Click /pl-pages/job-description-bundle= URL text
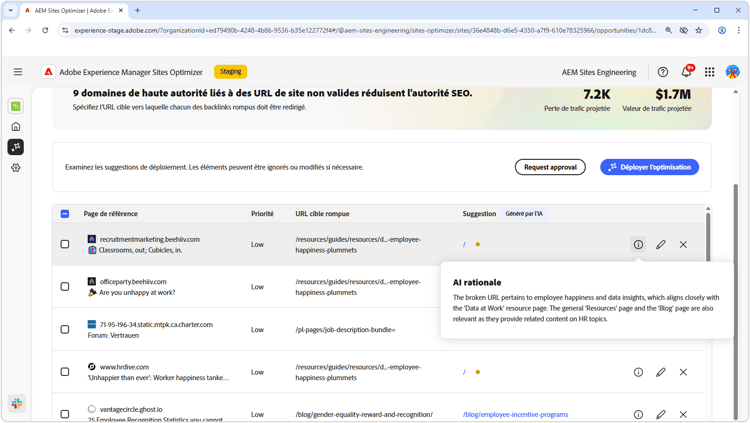 click(345, 330)
